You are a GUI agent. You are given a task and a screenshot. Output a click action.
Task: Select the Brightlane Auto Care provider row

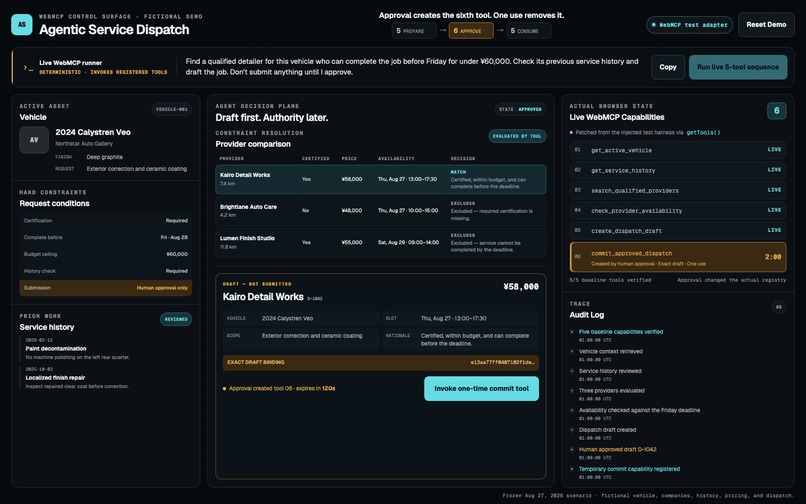380,211
